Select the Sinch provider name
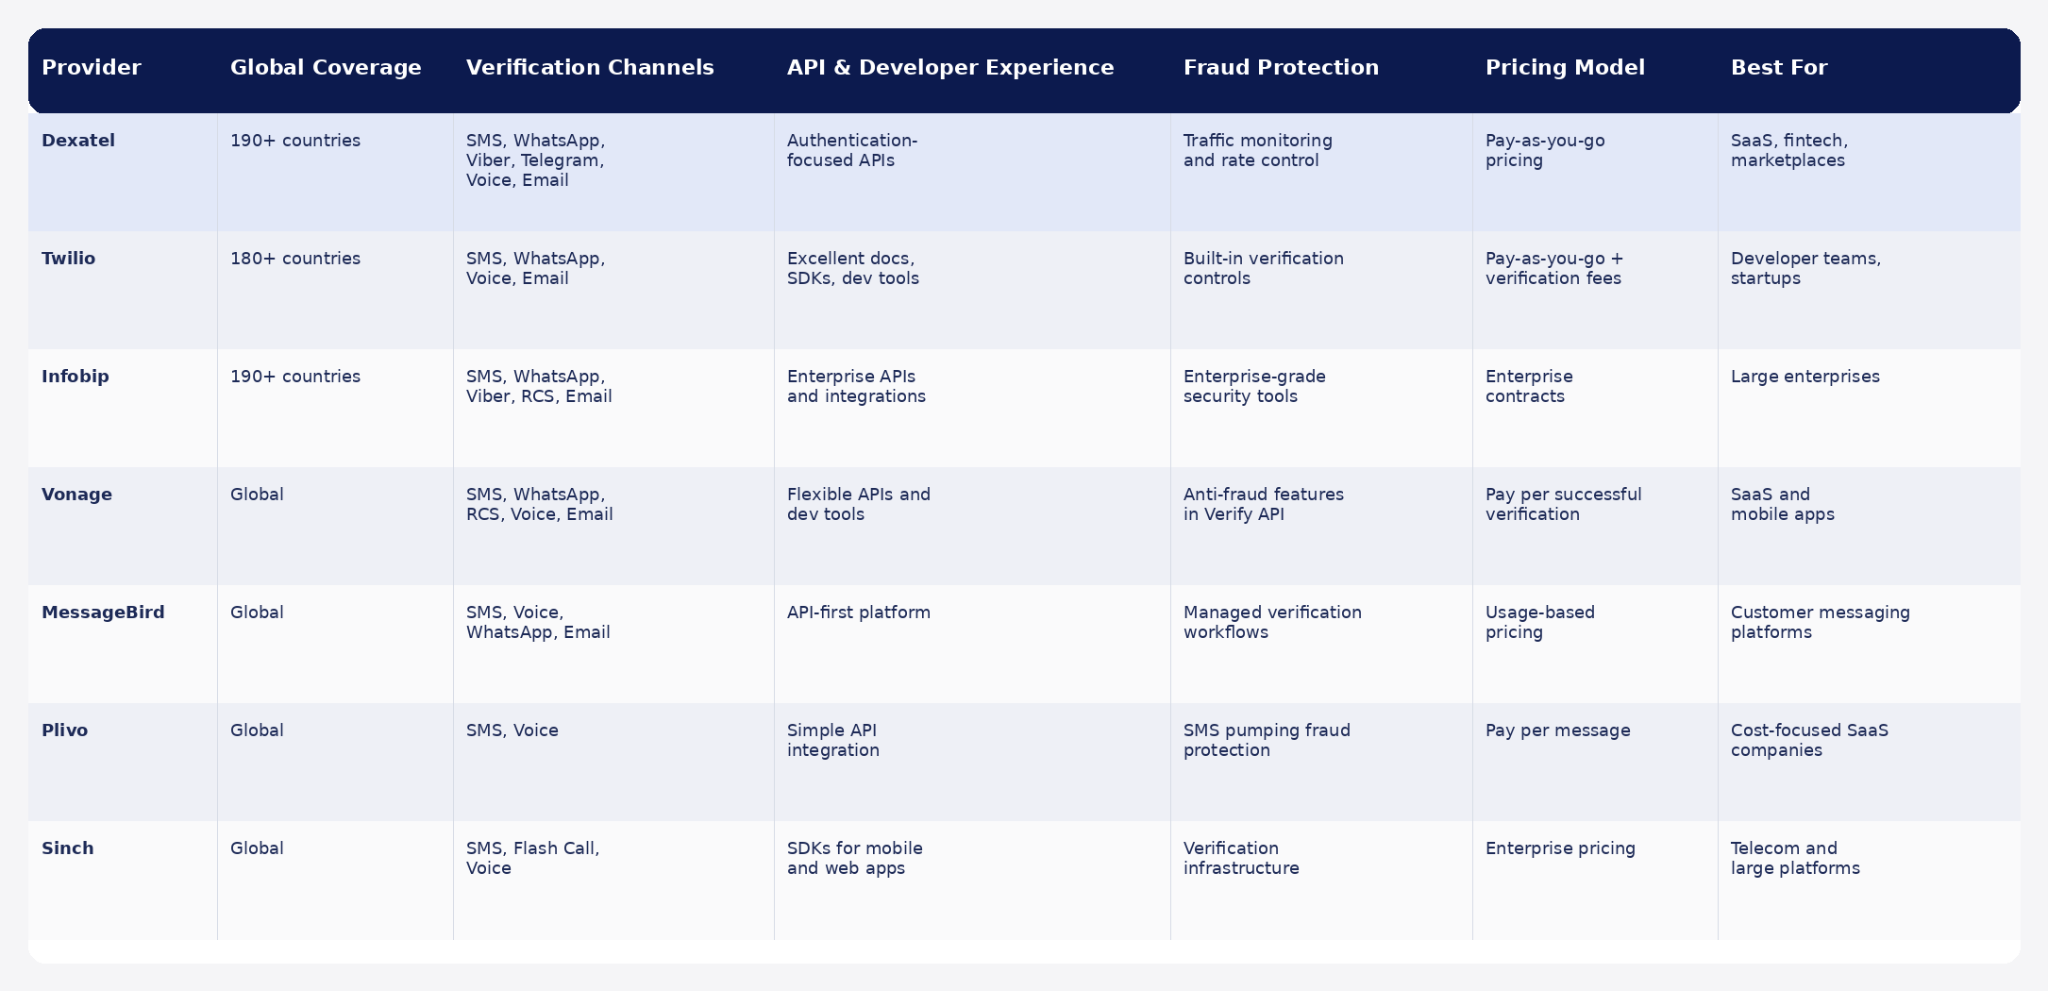This screenshot has width=2048, height=991. pyautogui.click(x=67, y=848)
